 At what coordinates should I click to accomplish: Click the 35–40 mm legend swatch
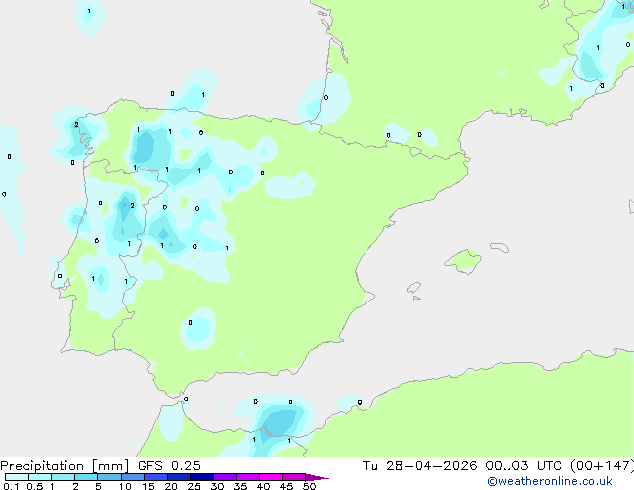coord(247,477)
